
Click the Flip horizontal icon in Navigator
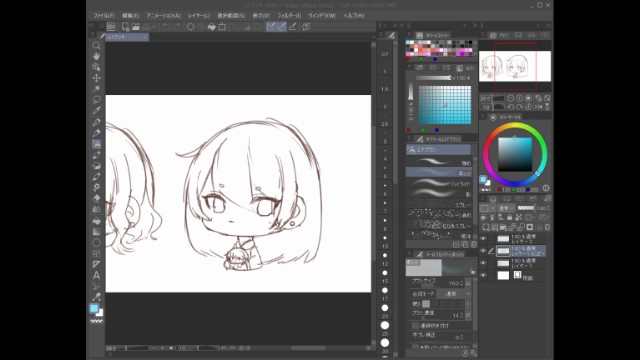[538, 107]
